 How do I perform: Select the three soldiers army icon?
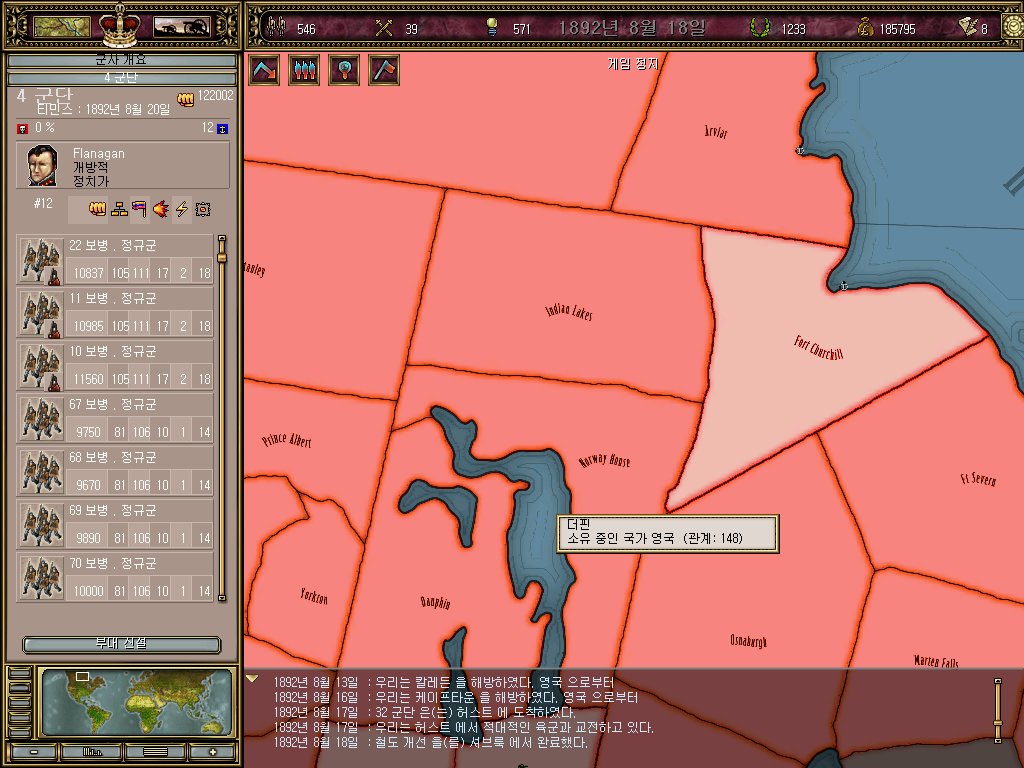304,70
